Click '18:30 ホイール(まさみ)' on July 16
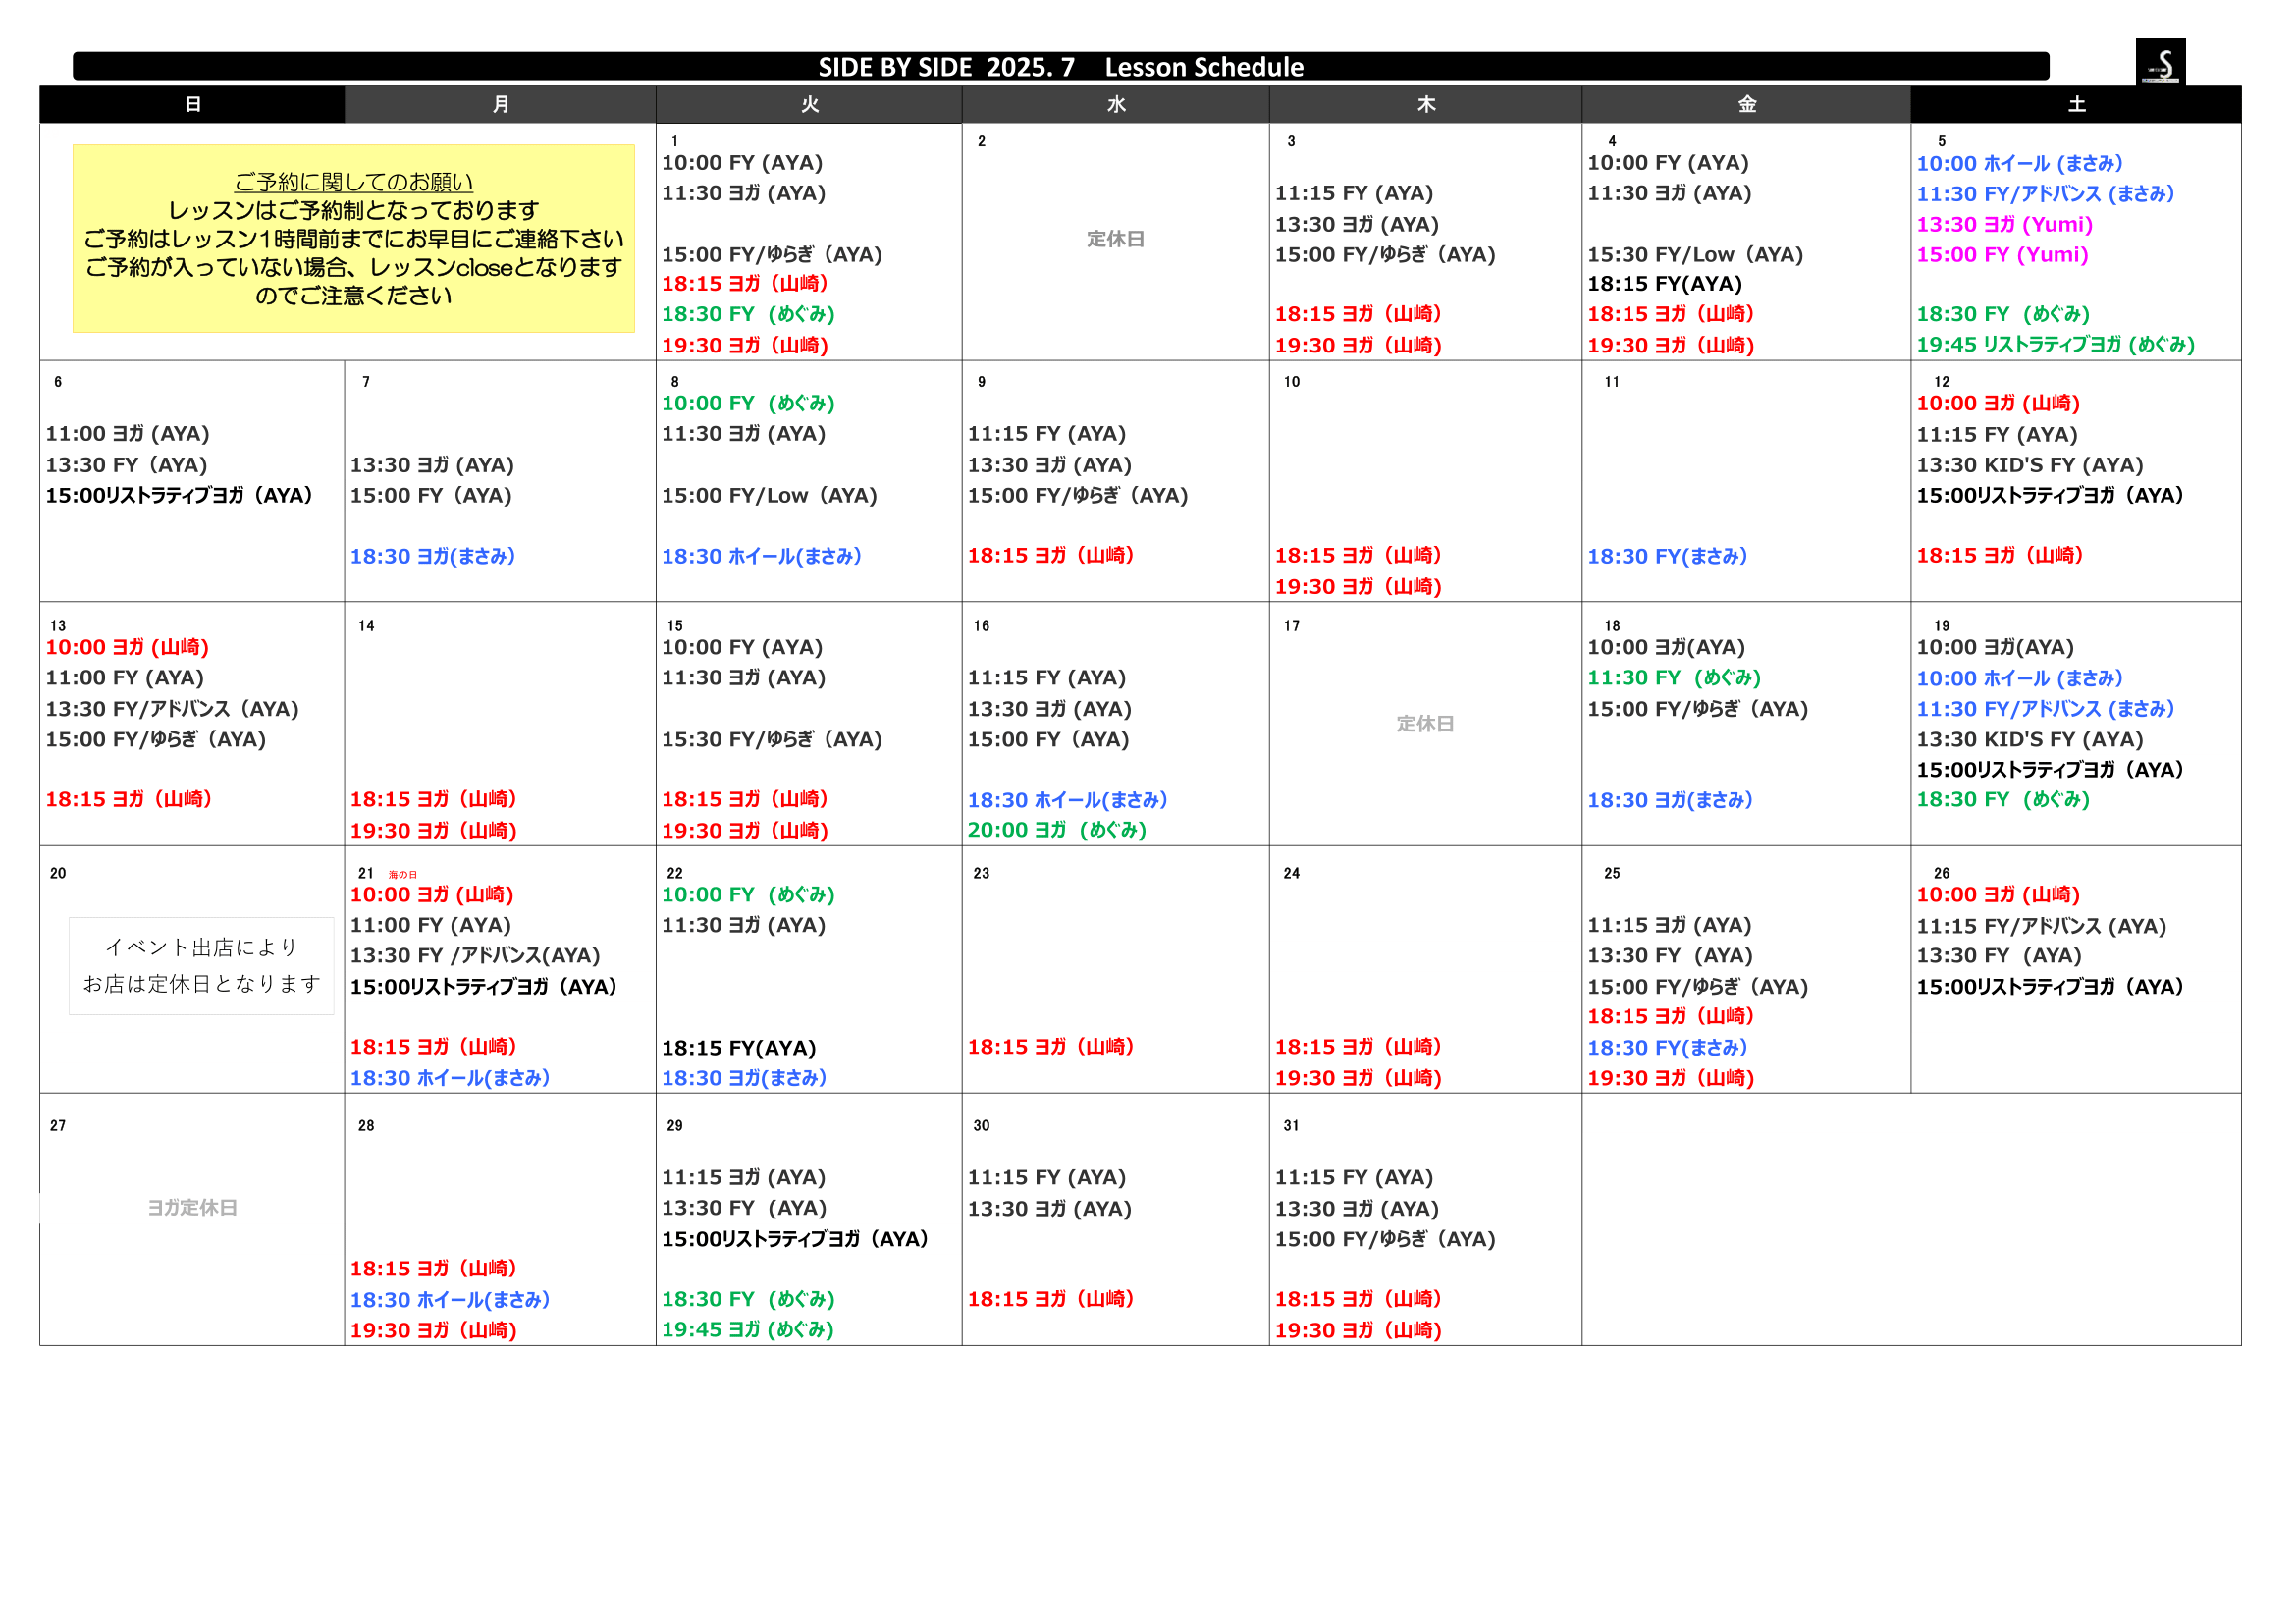 1067,800
